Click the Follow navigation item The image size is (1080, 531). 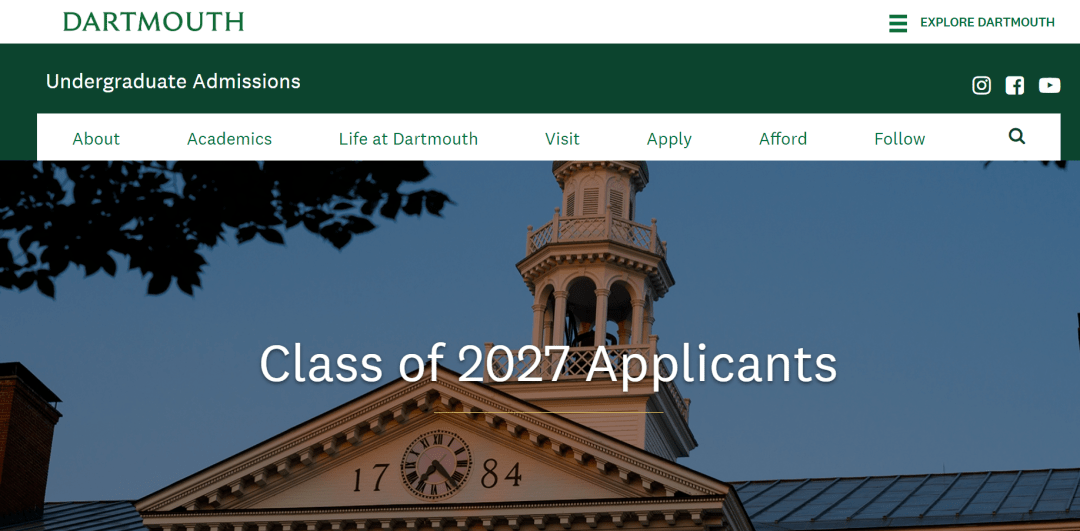tap(900, 138)
